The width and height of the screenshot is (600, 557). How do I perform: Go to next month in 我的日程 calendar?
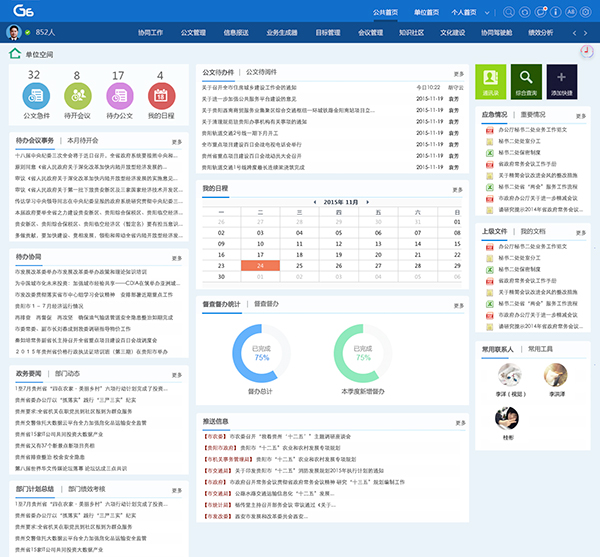(367, 202)
